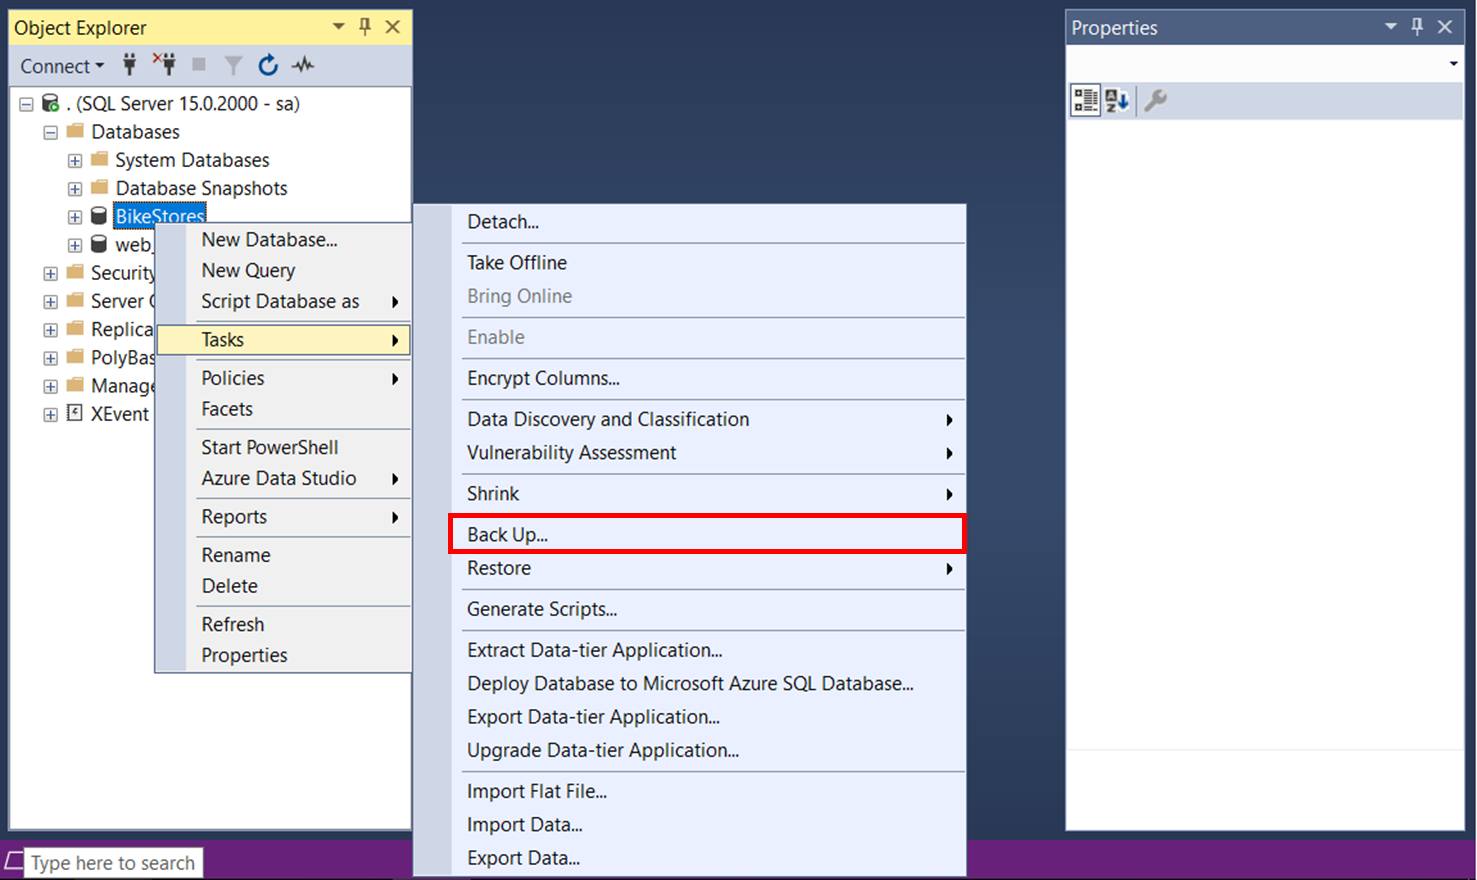Open the Policies submenu
1477x880 pixels.
[x=284, y=378]
